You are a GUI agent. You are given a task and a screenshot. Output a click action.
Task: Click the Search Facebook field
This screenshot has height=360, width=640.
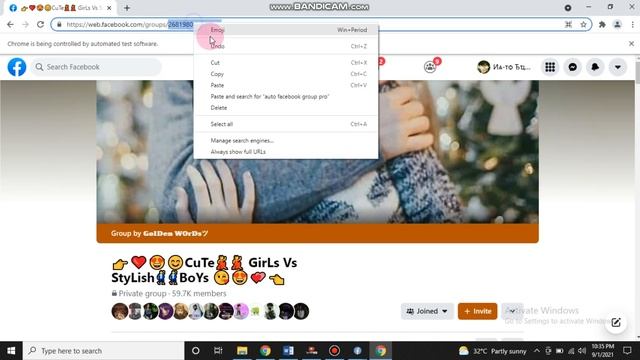pos(96,67)
